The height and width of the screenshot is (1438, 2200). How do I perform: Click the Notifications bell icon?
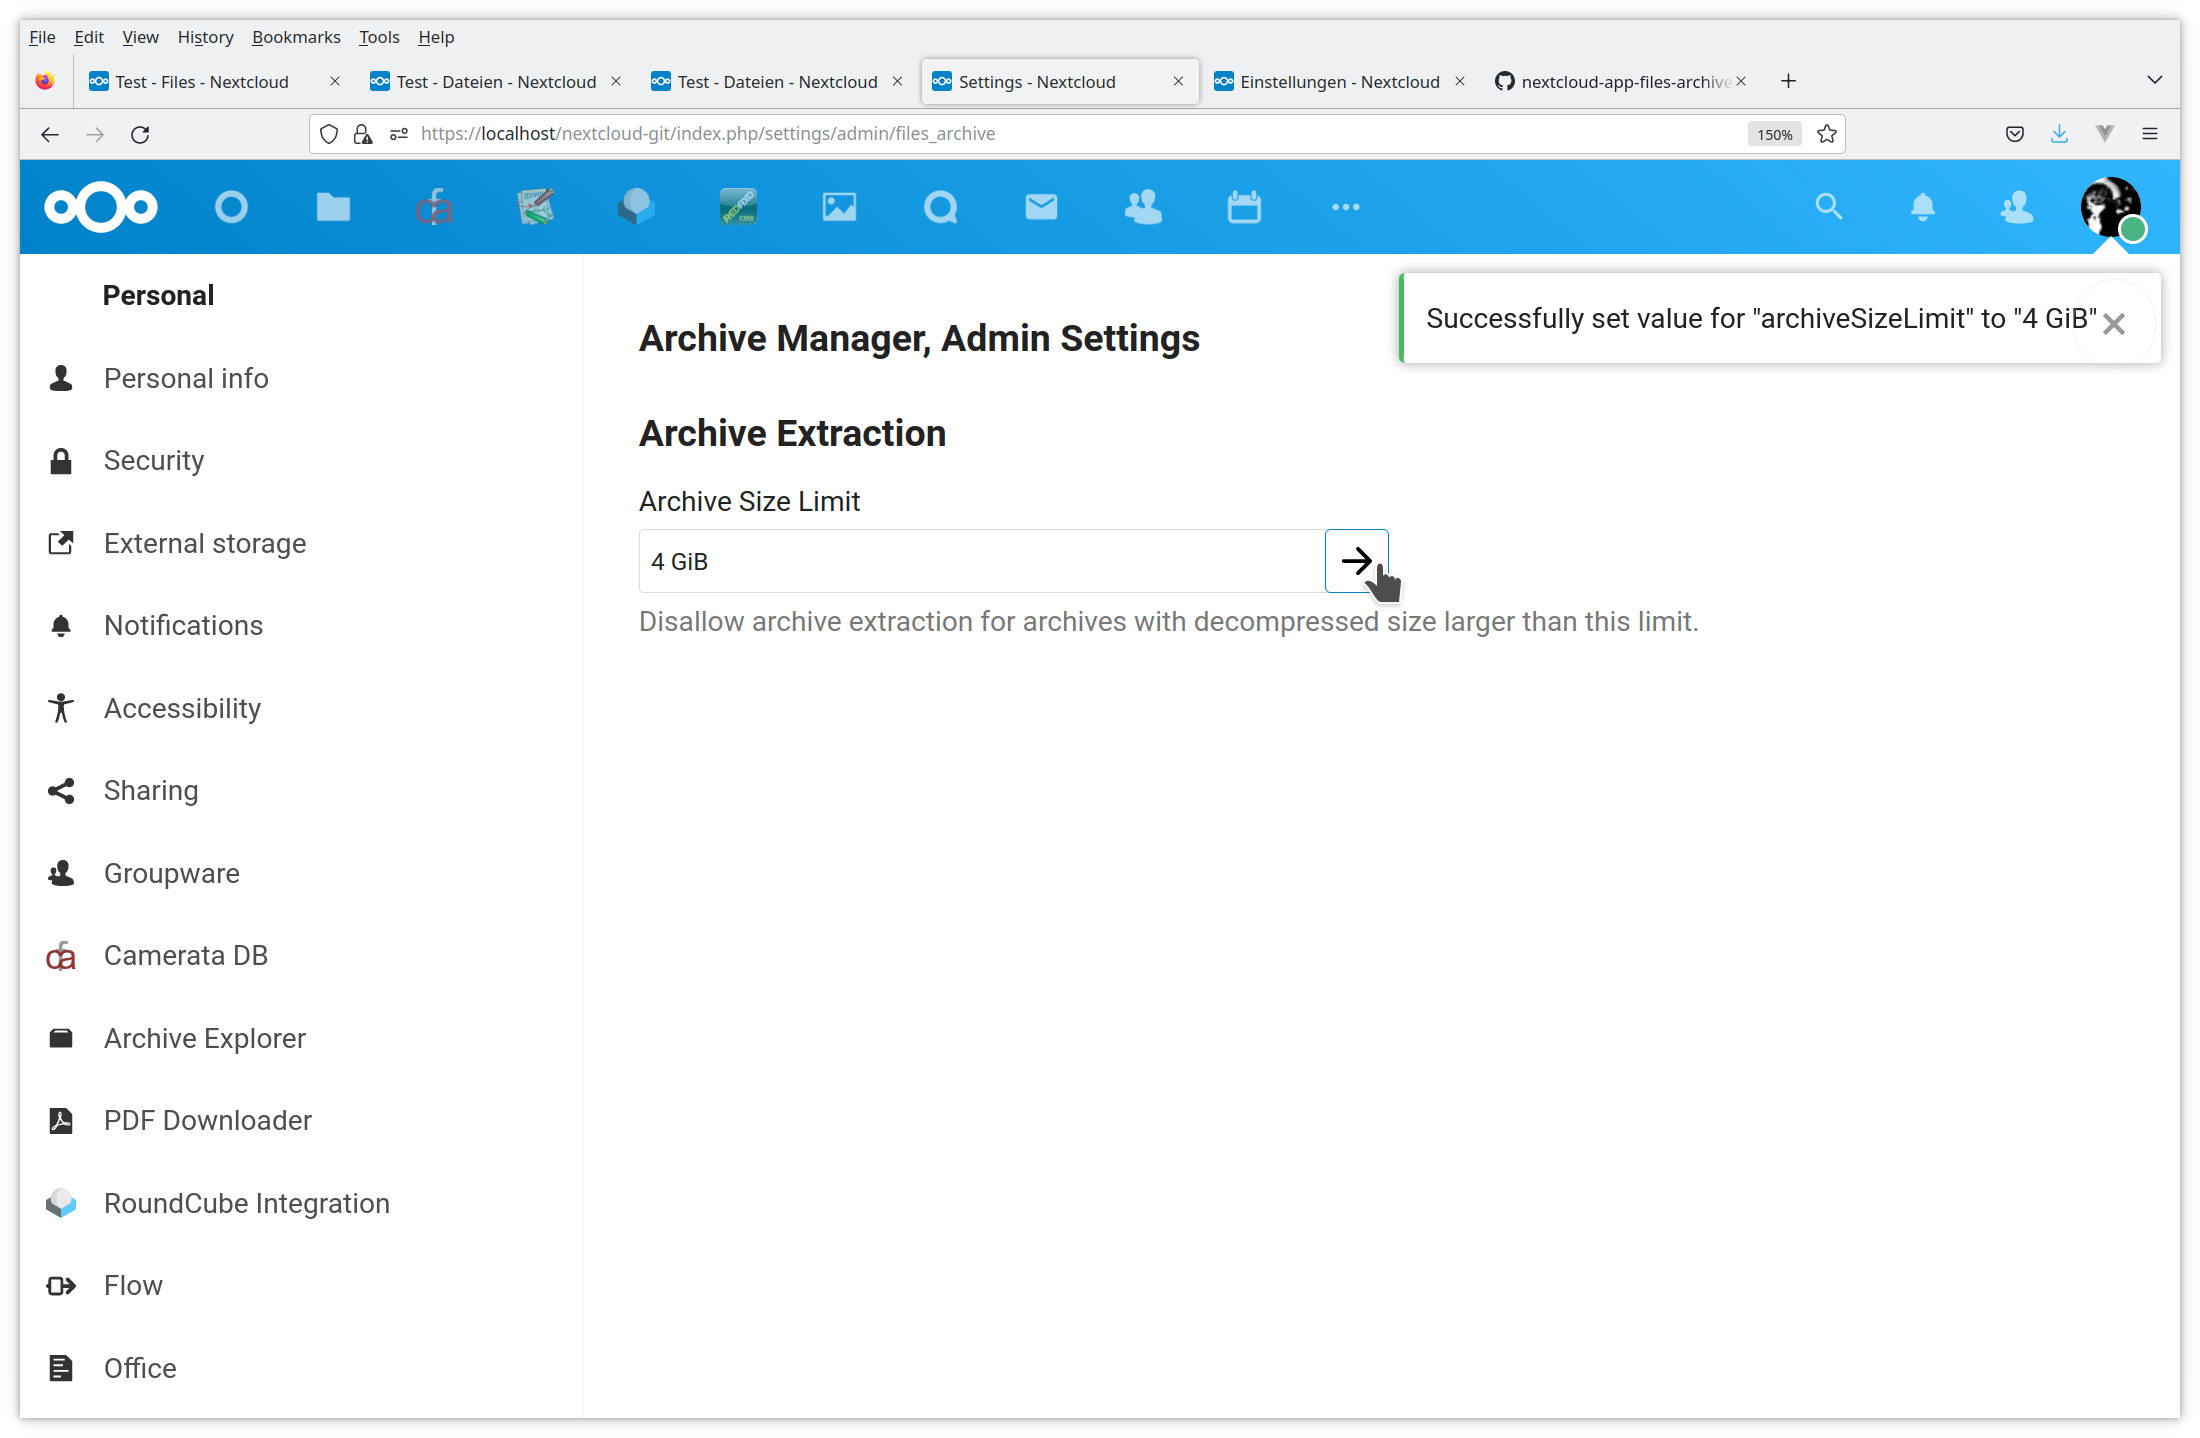(1919, 205)
